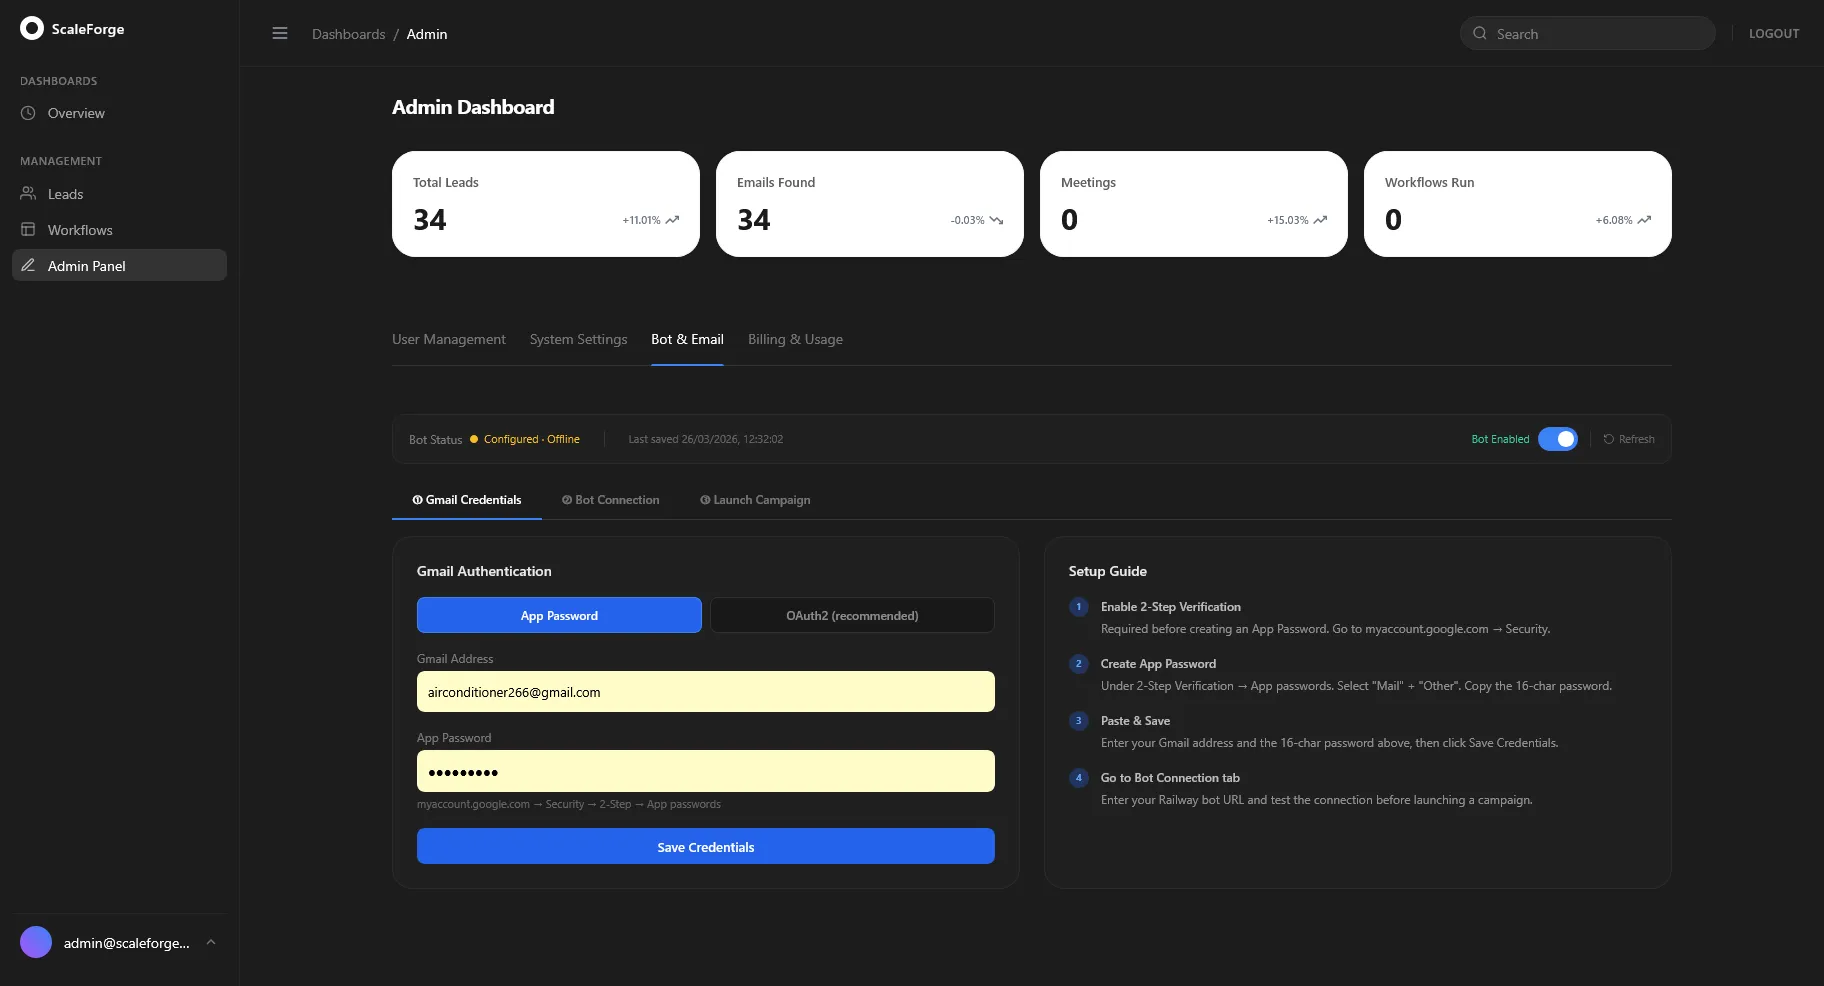Click step 2 badge in Setup Guide
Screen dimensions: 1824x986
coord(1079,664)
